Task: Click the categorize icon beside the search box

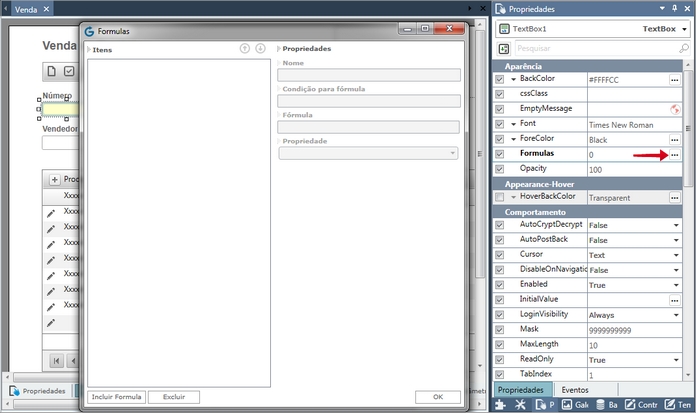Action: [x=503, y=48]
